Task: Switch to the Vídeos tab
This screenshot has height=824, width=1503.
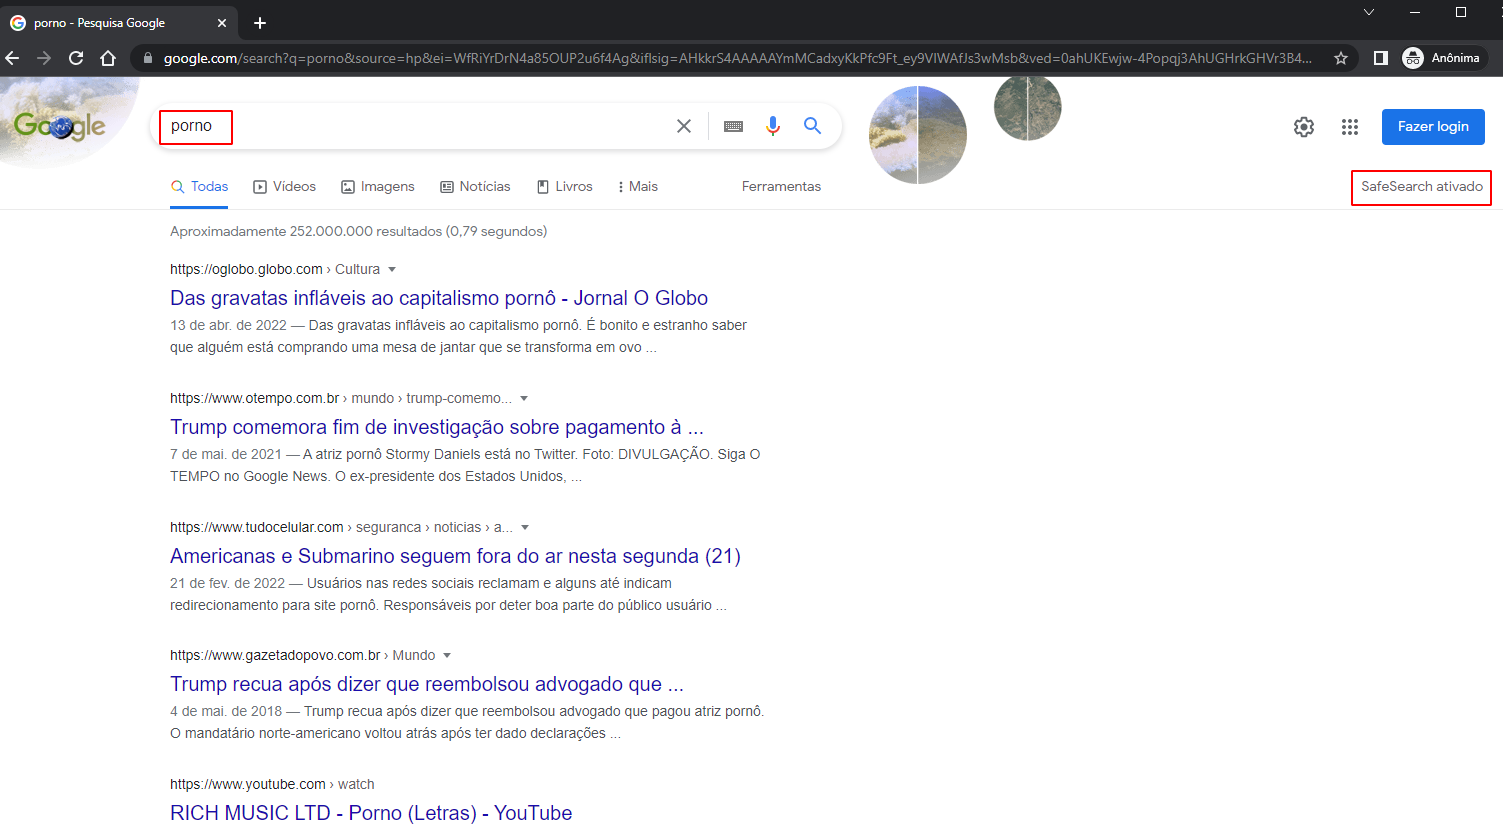Action: tap(285, 187)
